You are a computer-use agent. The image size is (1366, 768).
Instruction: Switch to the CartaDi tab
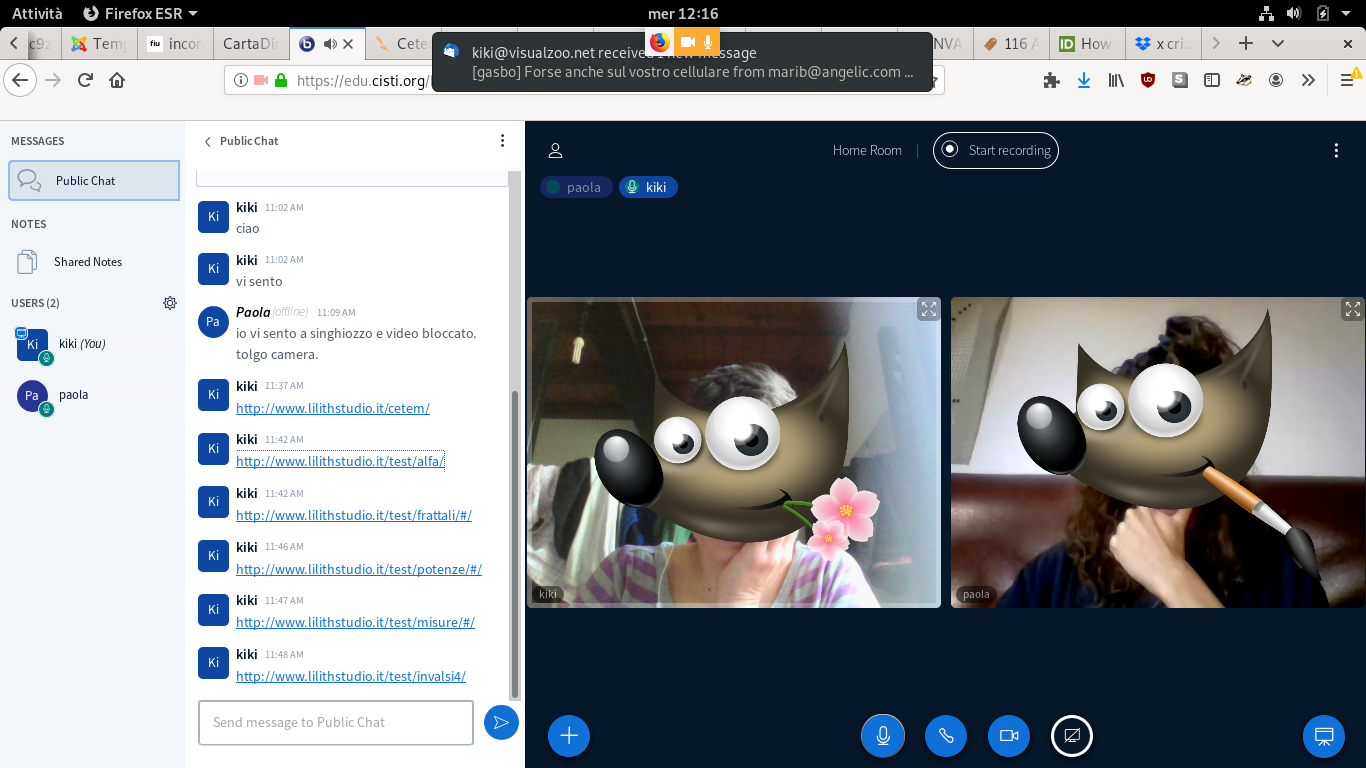(x=251, y=44)
